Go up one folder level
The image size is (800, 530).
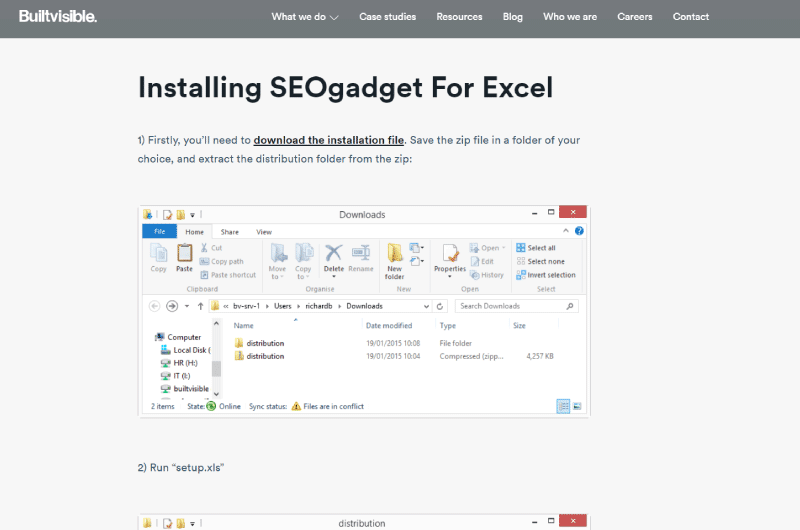(201, 306)
